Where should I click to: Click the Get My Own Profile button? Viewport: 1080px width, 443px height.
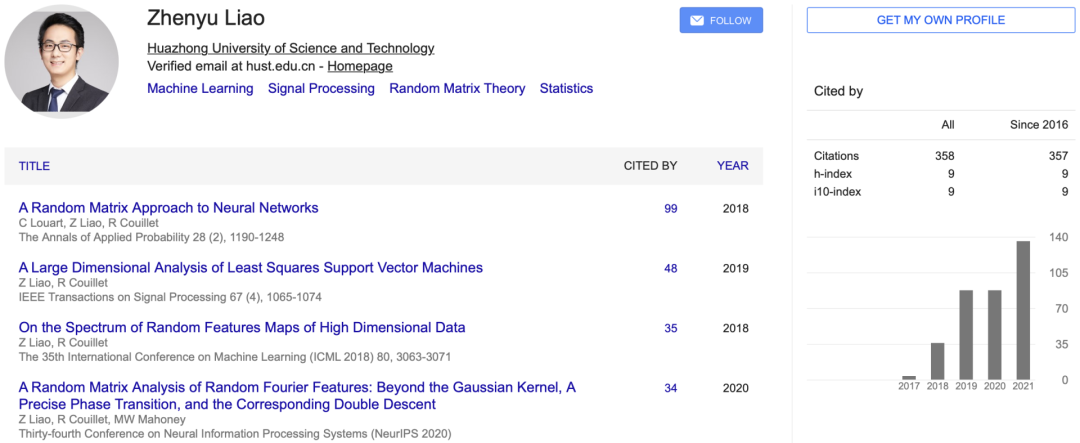[940, 20]
